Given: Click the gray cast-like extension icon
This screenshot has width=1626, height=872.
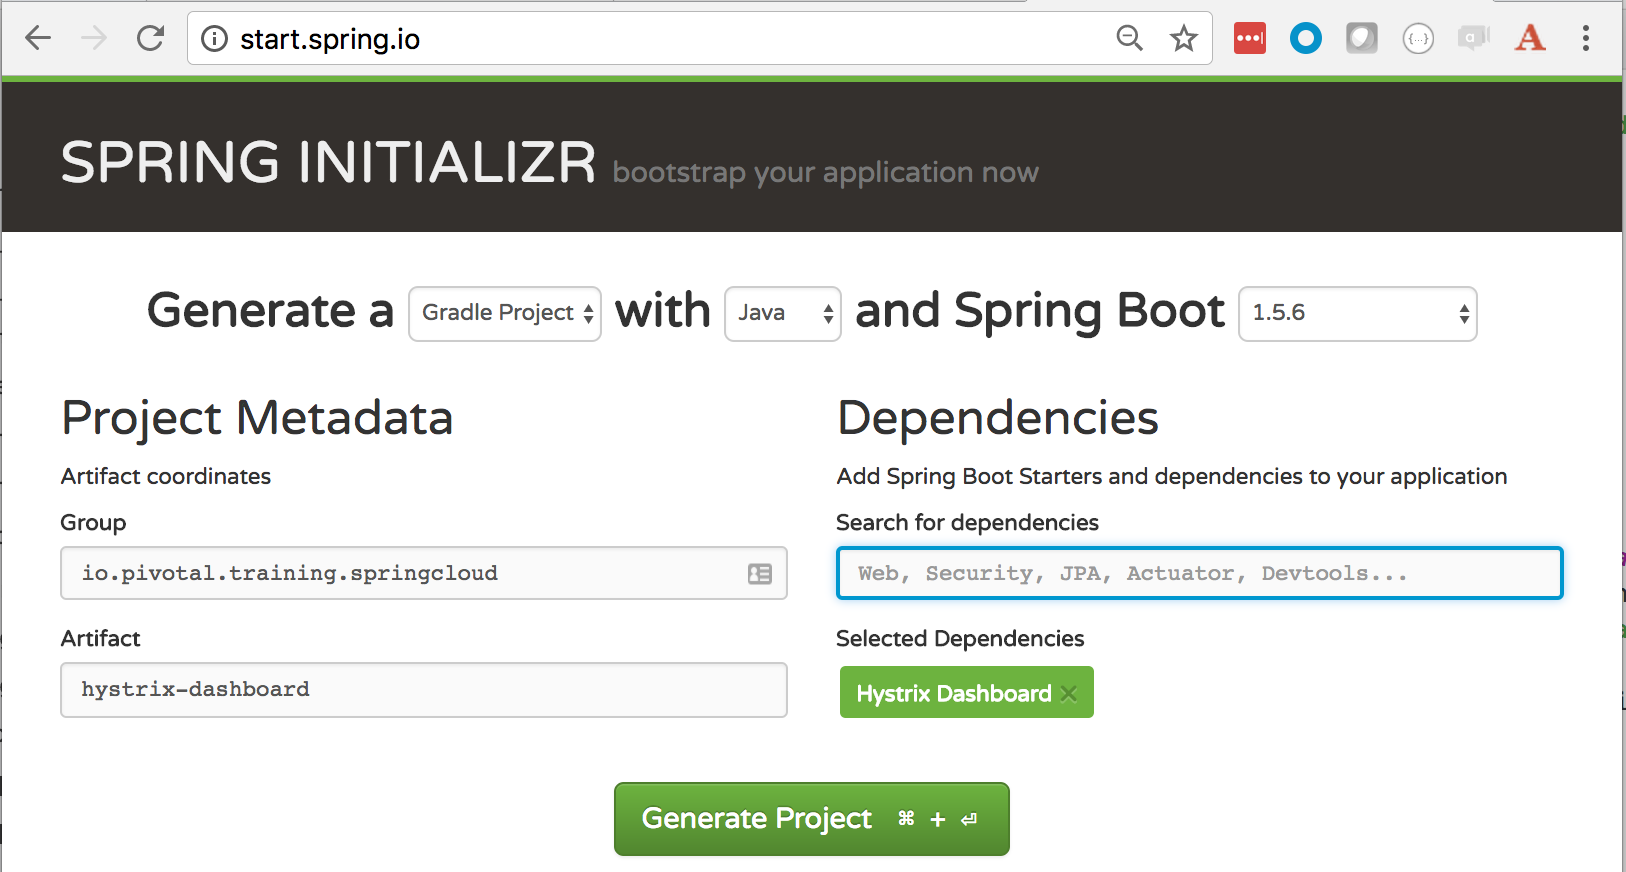Looking at the screenshot, I should click(x=1474, y=39).
